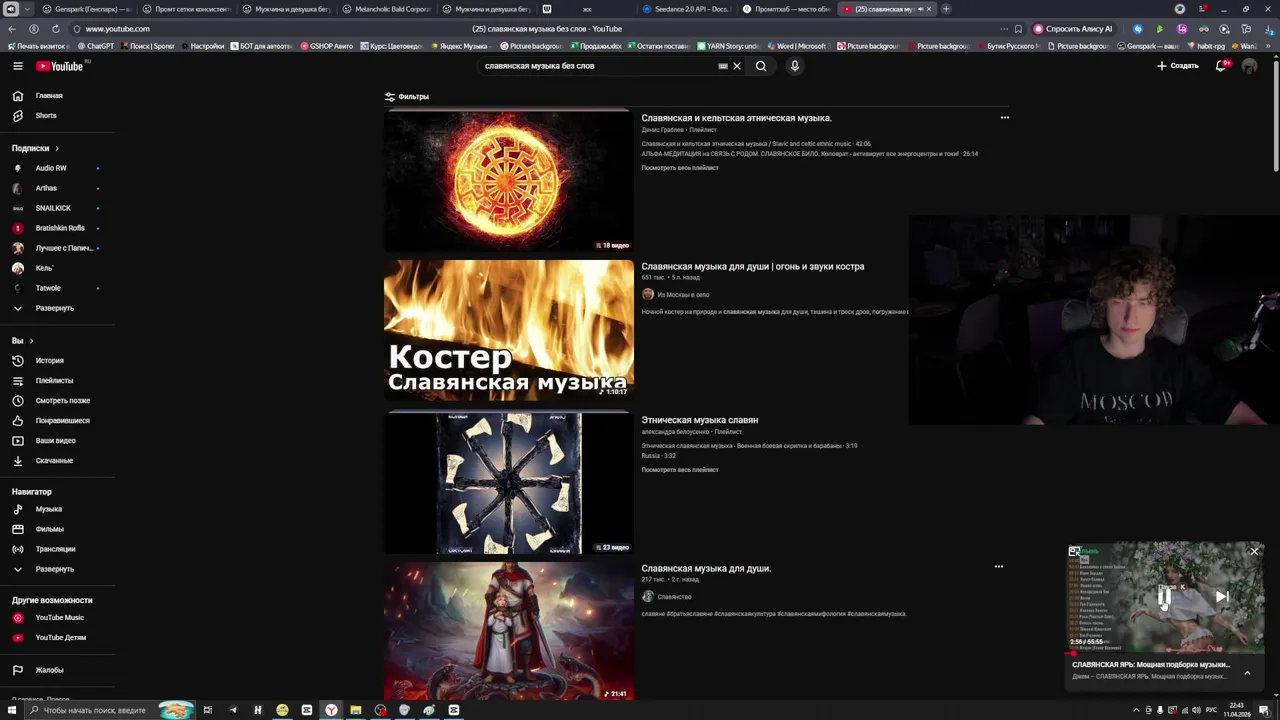The image size is (1280, 720).
Task: Expand the miniplayer queue chevron
Action: tap(1247, 672)
